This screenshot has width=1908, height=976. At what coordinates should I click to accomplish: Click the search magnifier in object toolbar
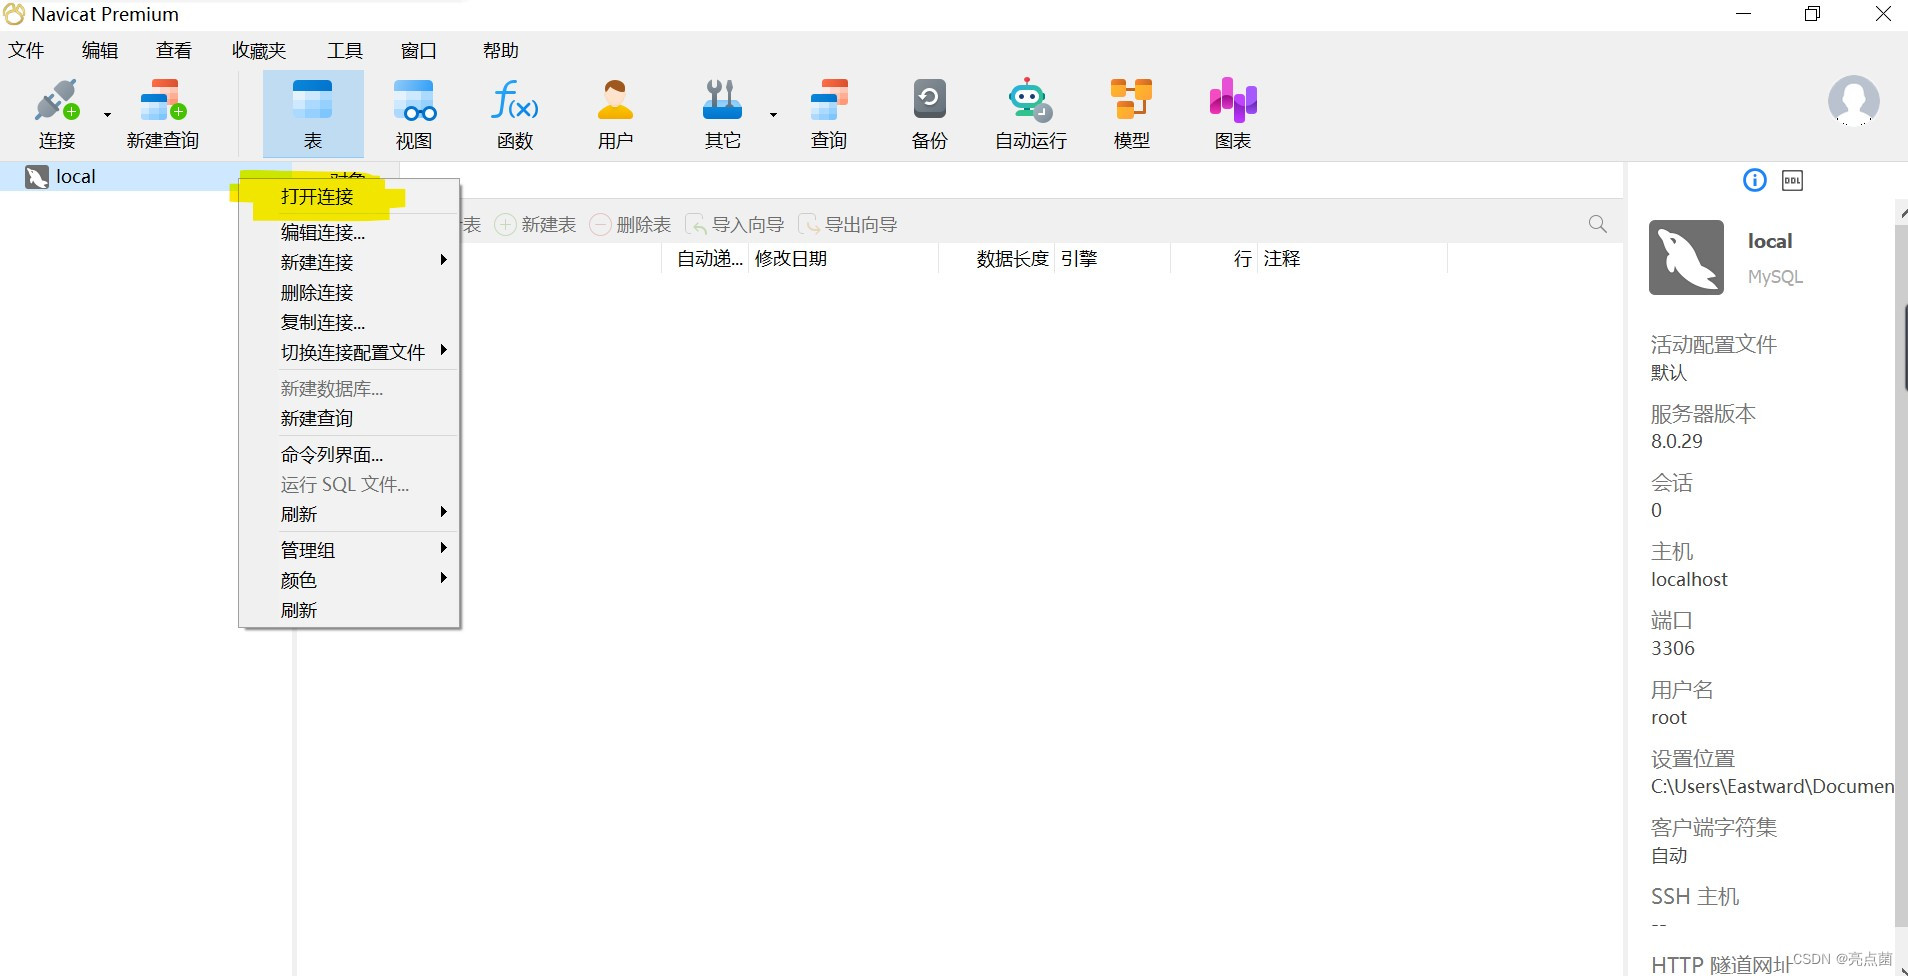(1598, 224)
